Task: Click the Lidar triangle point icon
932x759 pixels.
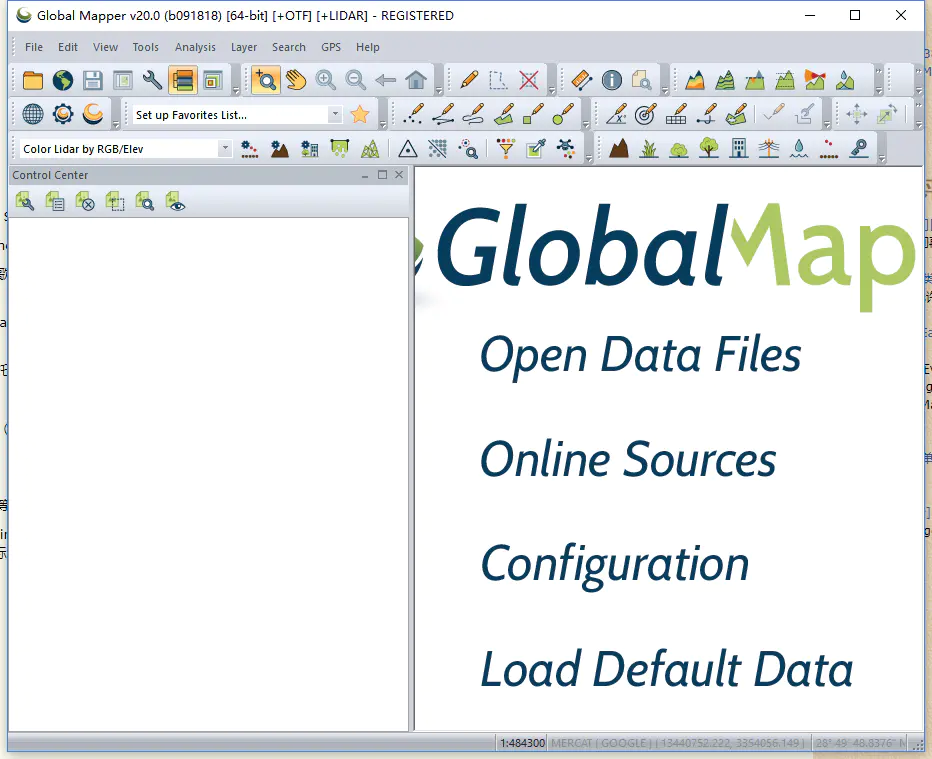Action: (408, 148)
